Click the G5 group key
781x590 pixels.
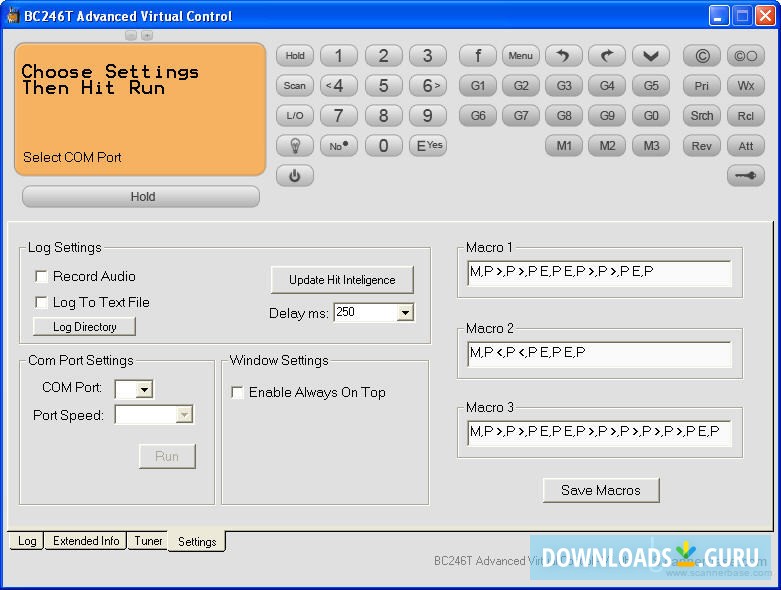coord(651,86)
